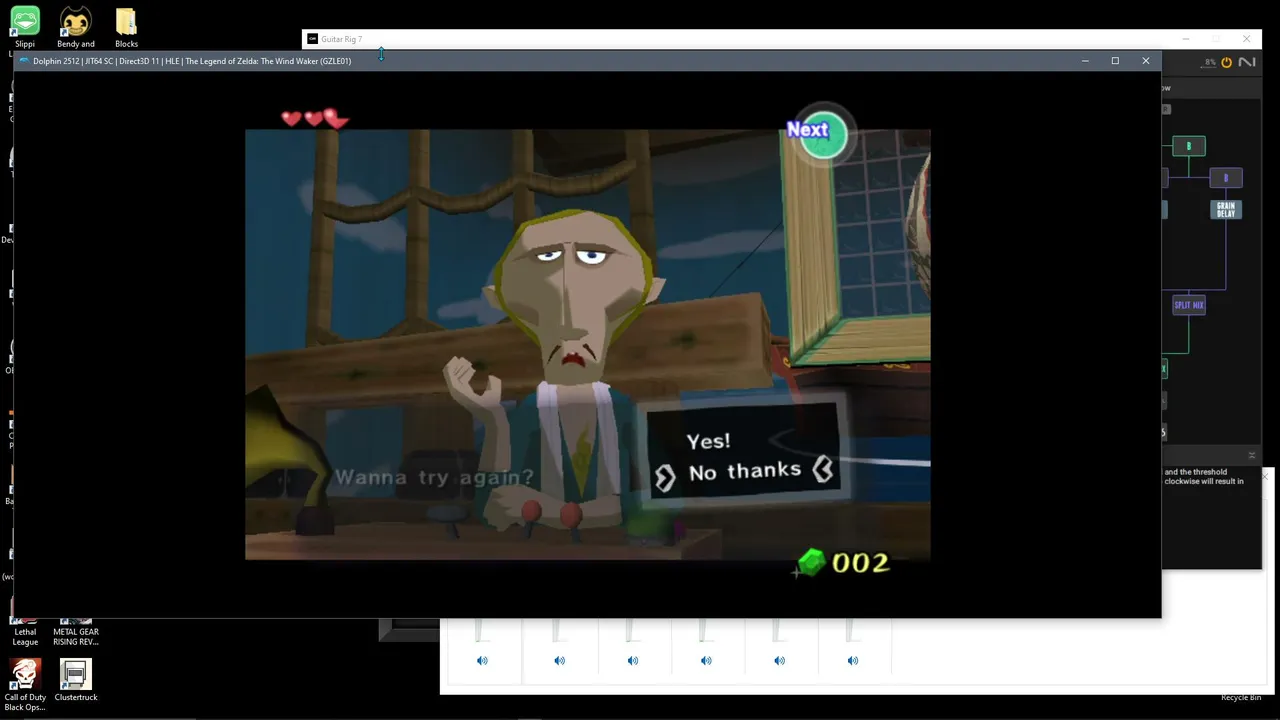1280x720 pixels.
Task: Select the METAL GEAR RISING desktop shortcut label
Action: [x=76, y=637]
